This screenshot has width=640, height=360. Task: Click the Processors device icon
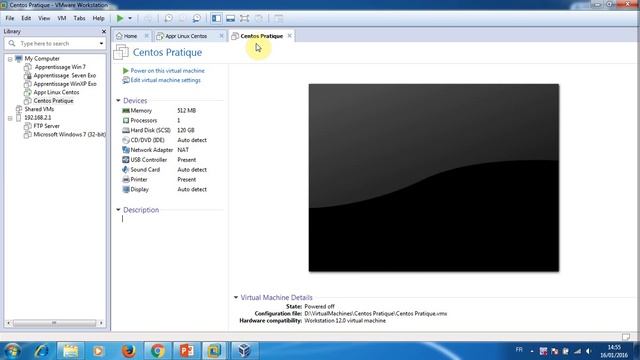click(126, 120)
